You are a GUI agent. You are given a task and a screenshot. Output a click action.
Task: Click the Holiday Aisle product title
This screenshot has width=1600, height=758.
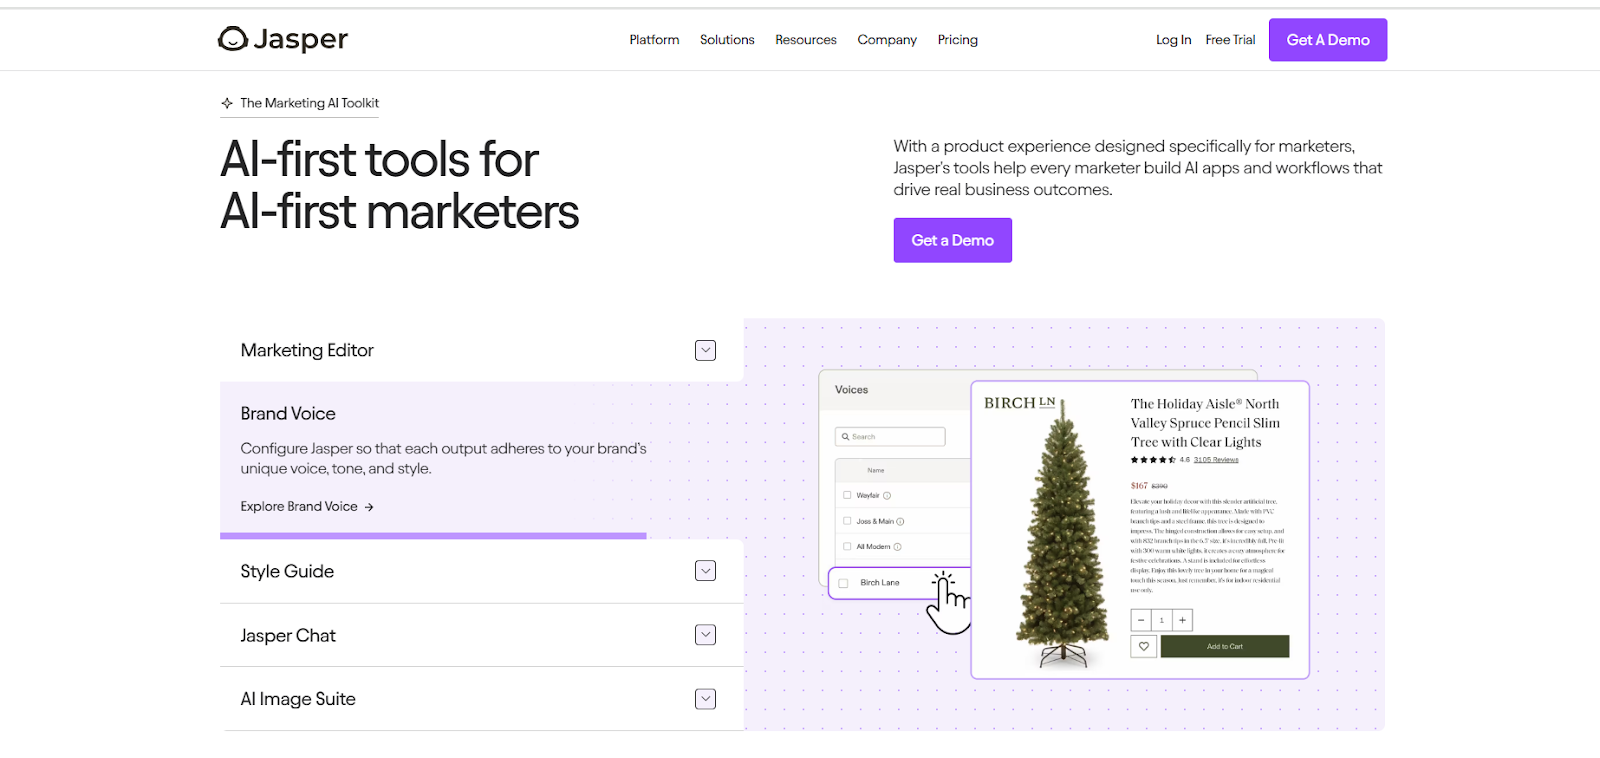[x=1205, y=423]
